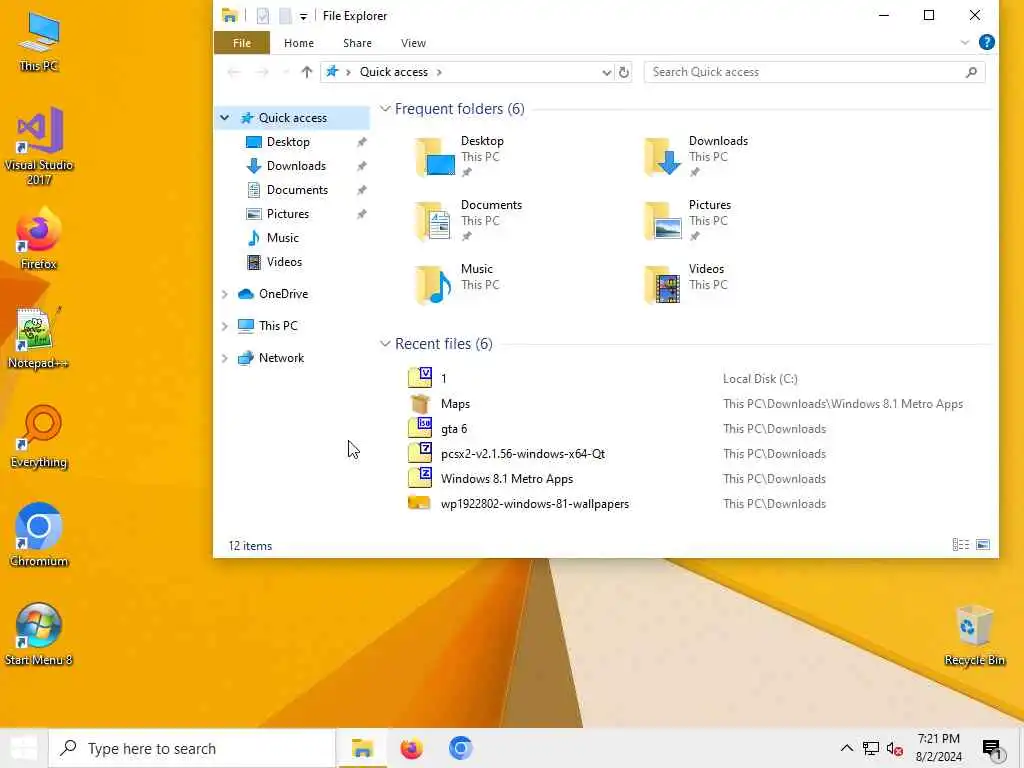The width and height of the screenshot is (1024, 768).
Task: Open Chromium from the taskbar
Action: (x=460, y=748)
